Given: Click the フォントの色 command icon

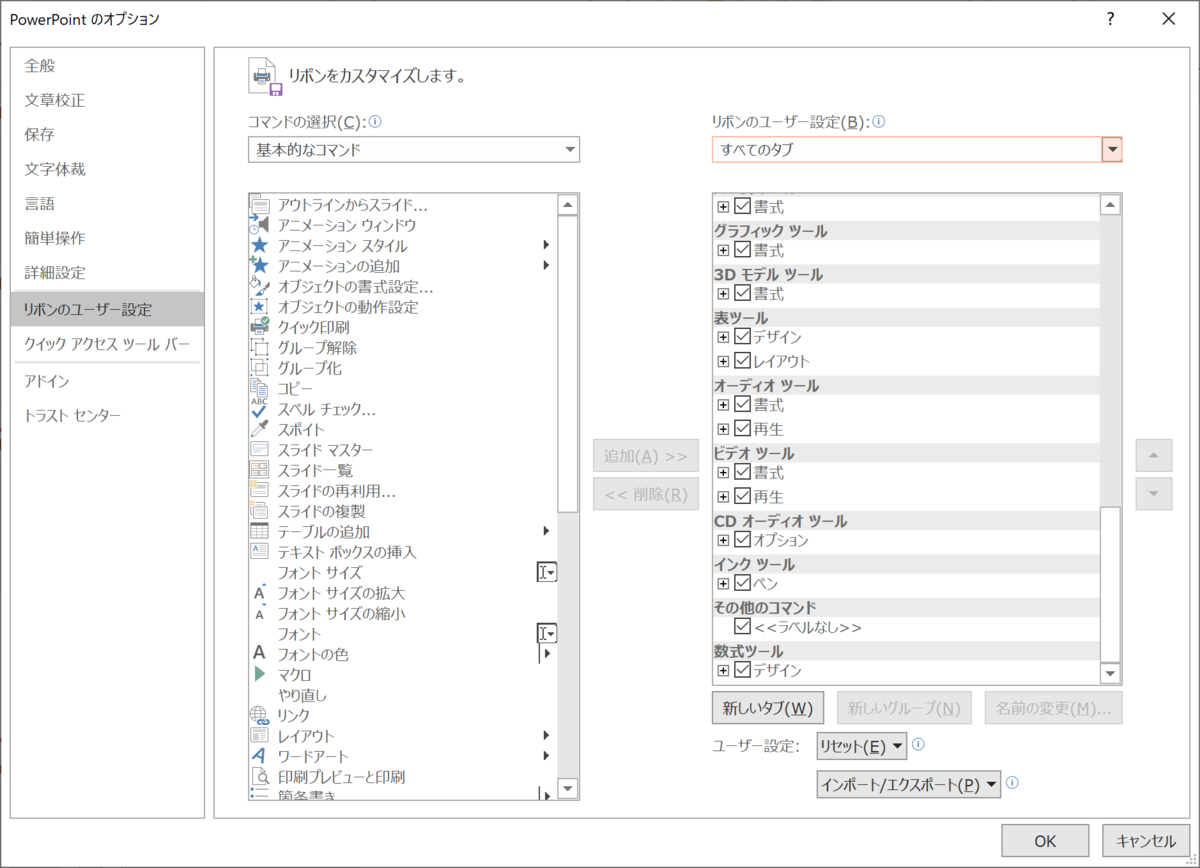Looking at the screenshot, I should point(259,654).
